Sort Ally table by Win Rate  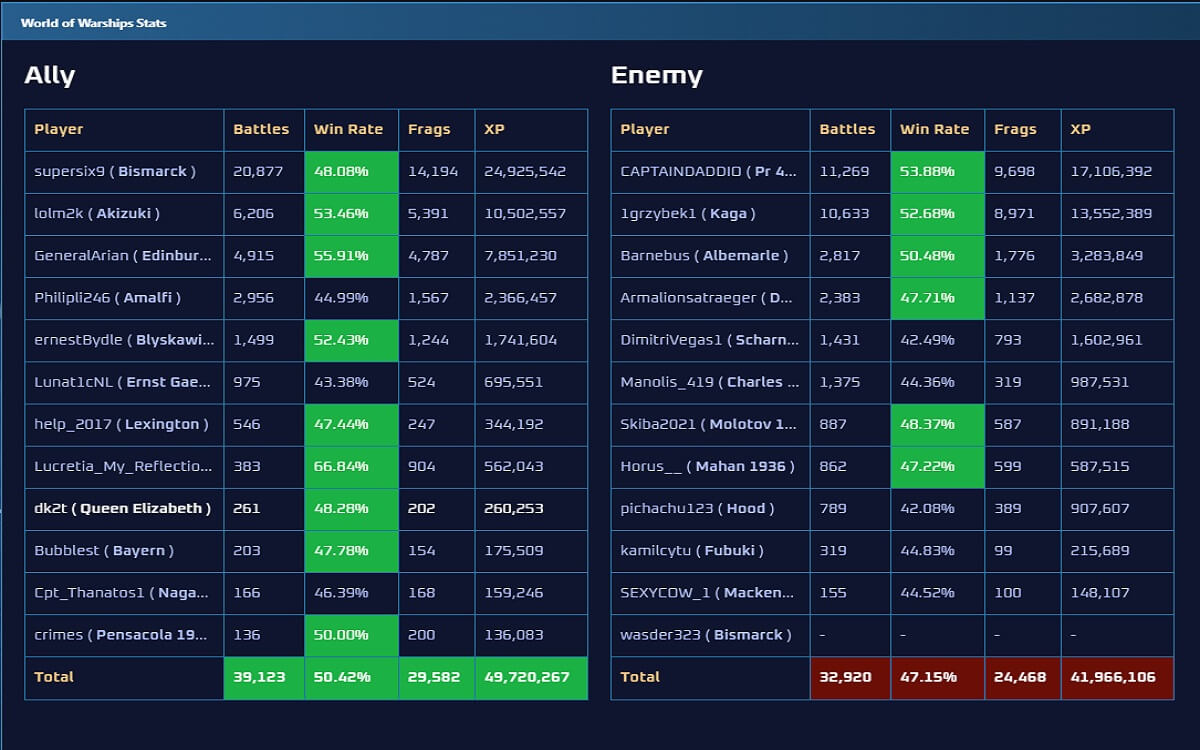[350, 129]
